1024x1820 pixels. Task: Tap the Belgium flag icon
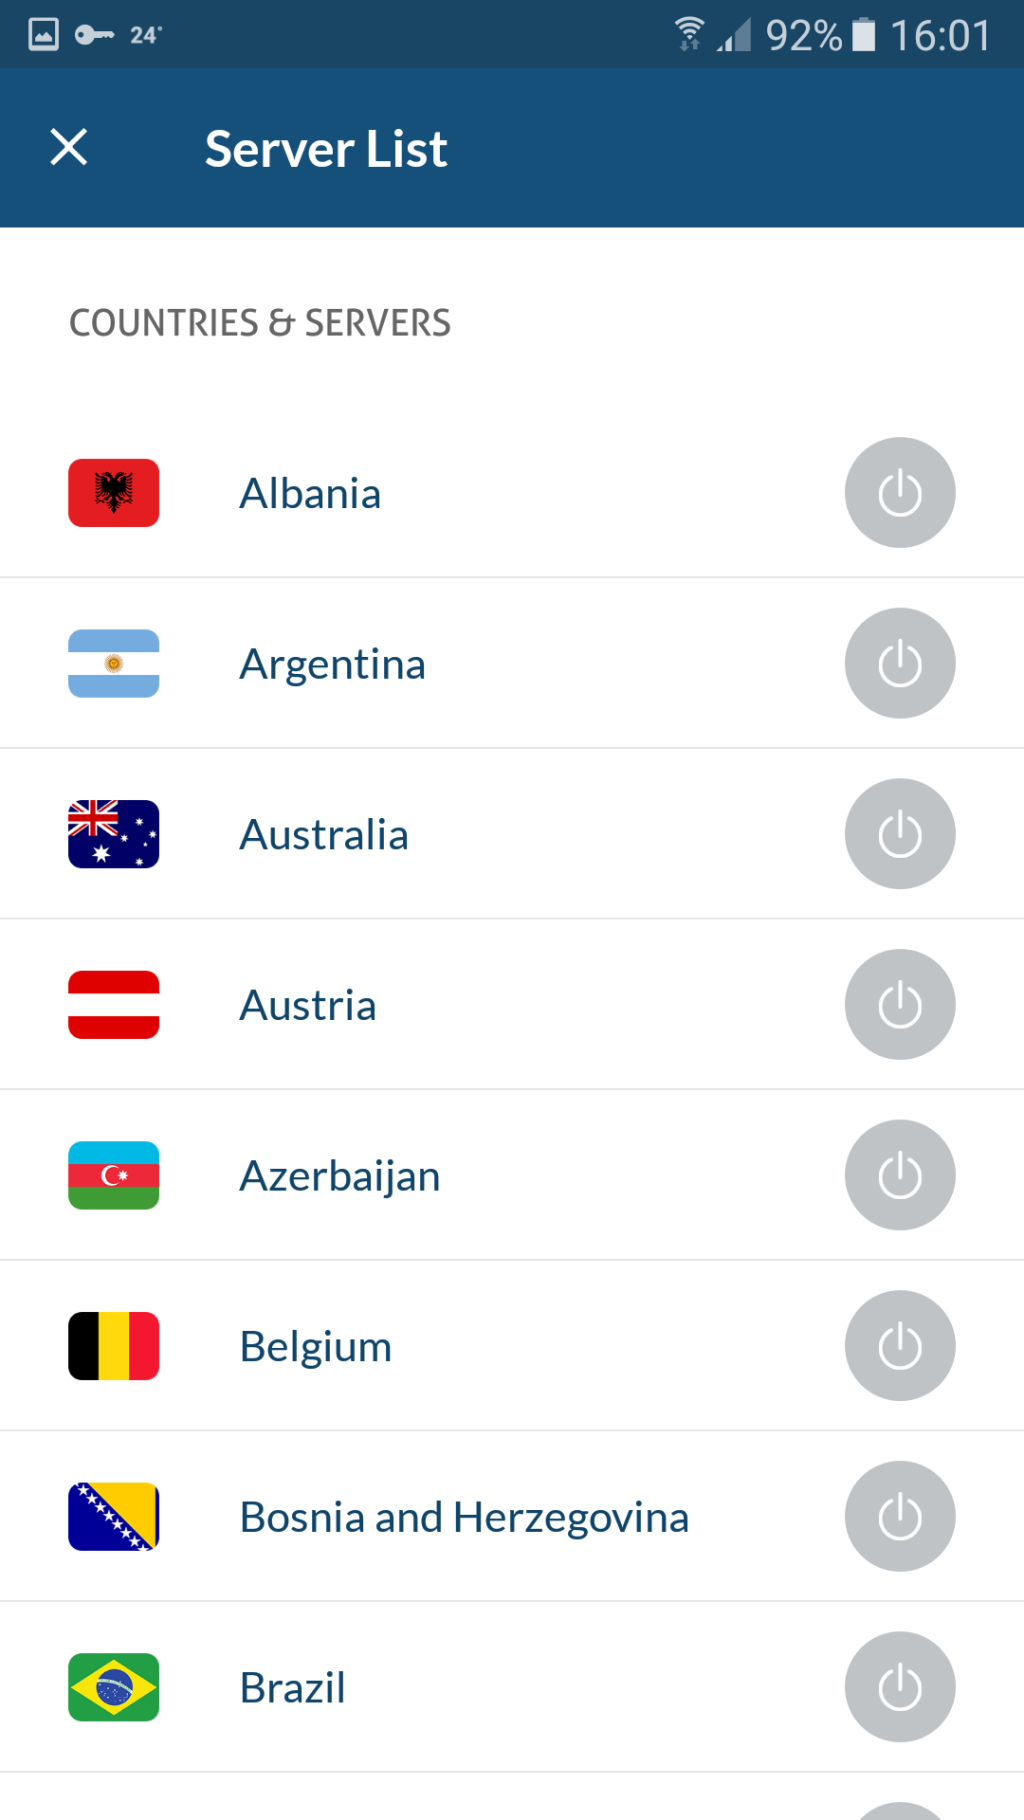click(114, 1346)
